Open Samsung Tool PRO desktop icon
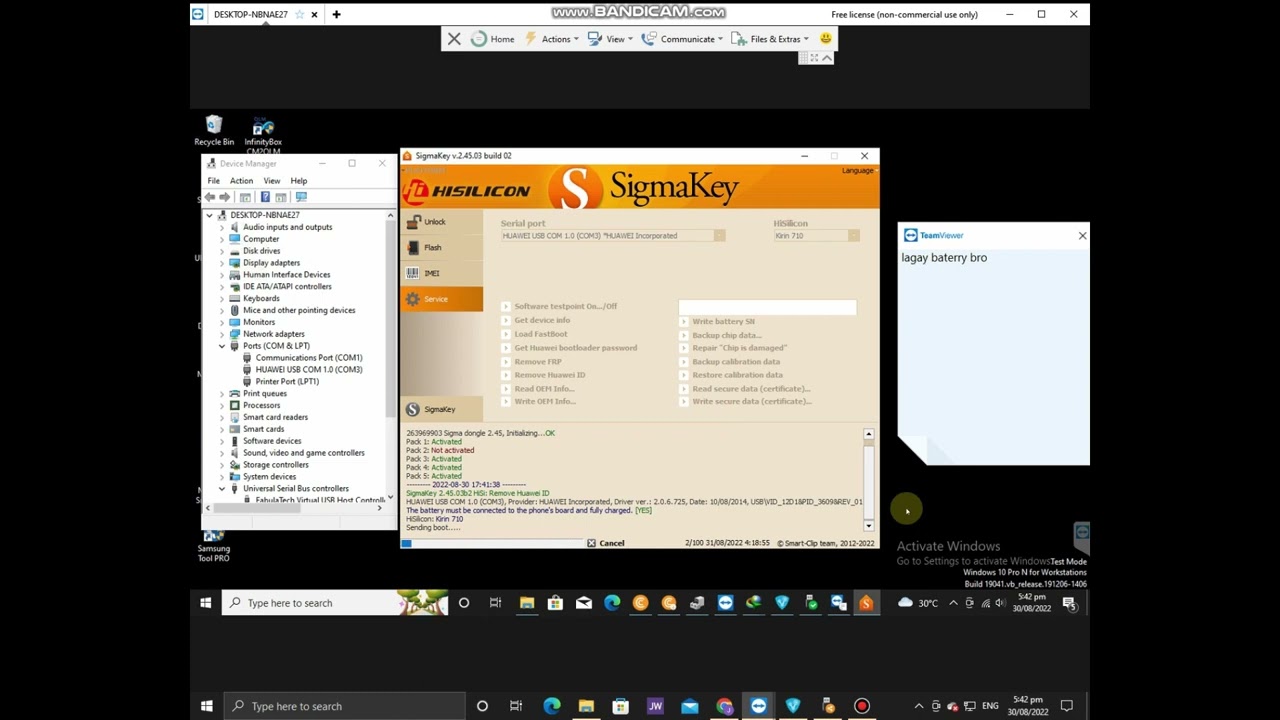 [x=213, y=545]
